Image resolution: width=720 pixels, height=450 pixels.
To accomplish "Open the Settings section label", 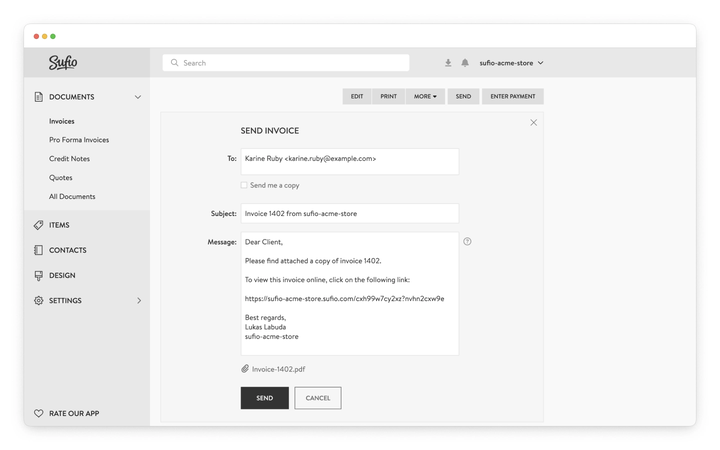I will click(x=65, y=300).
